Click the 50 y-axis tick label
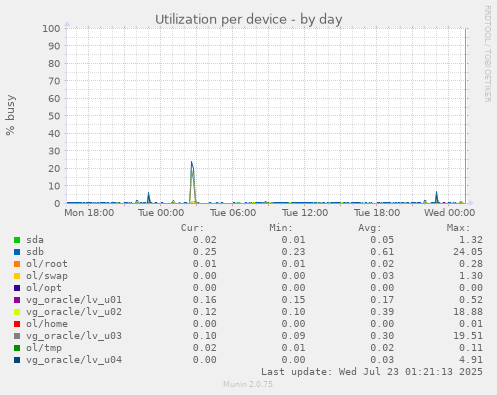Image resolution: width=497 pixels, height=395 pixels. coord(54,116)
